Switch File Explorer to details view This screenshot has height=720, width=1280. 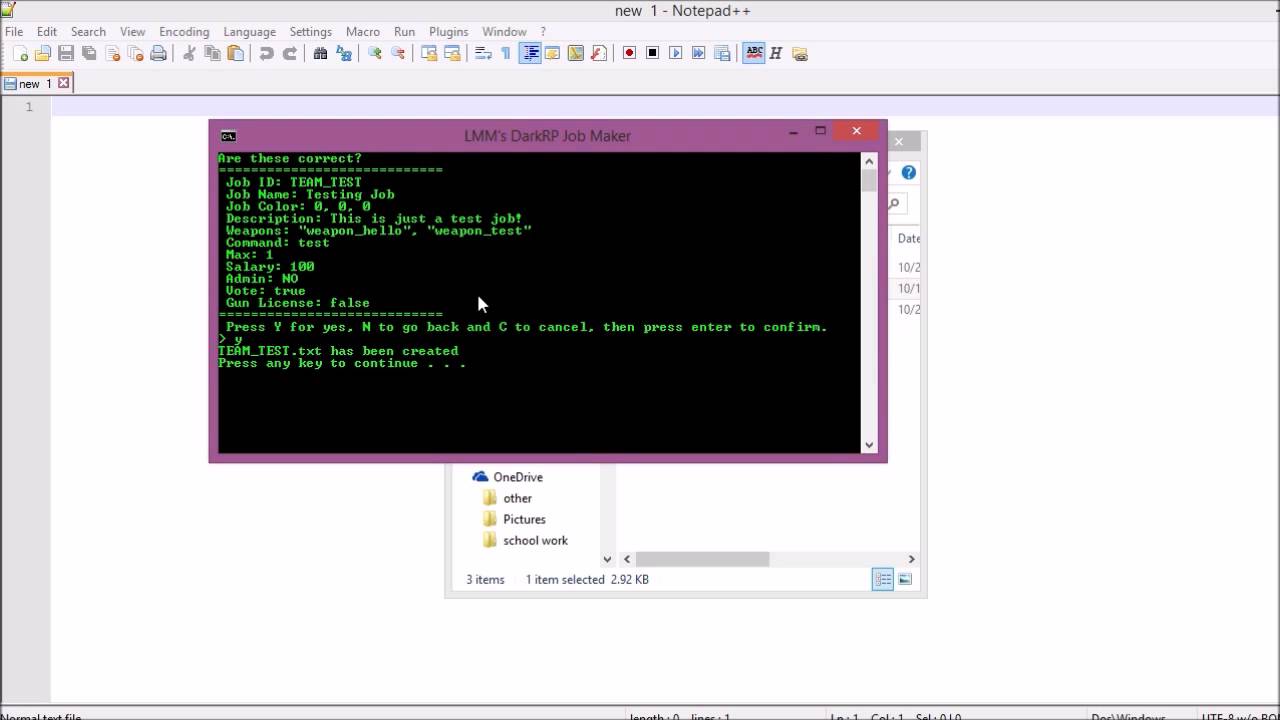click(883, 579)
